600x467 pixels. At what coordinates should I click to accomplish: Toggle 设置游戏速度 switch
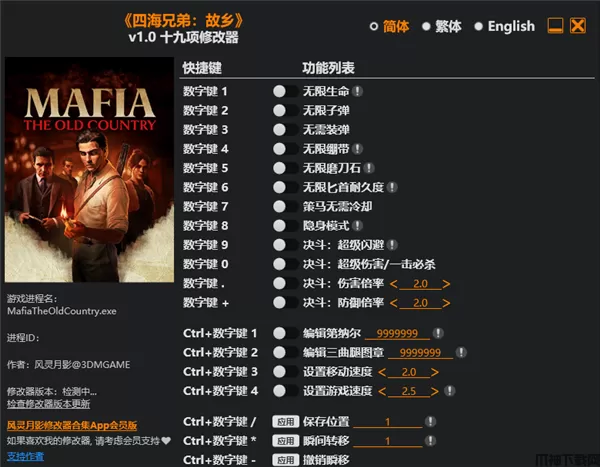pos(285,391)
